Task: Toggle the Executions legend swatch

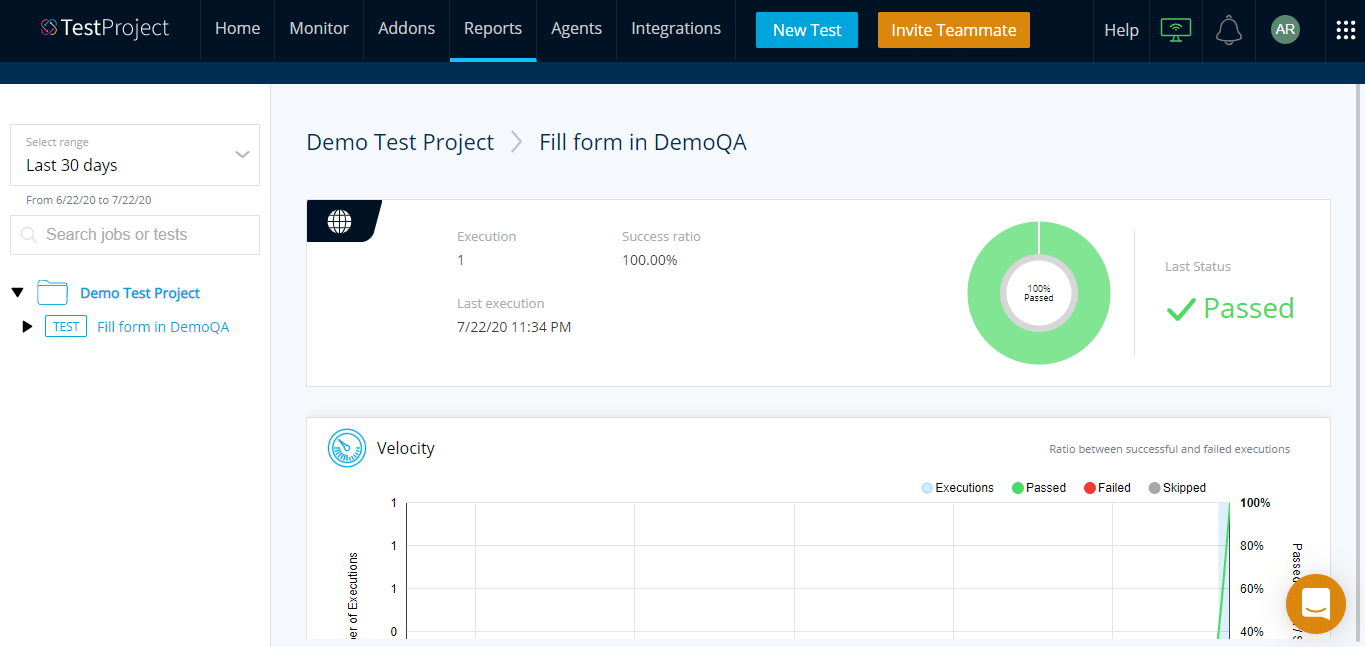Action: tap(927, 488)
